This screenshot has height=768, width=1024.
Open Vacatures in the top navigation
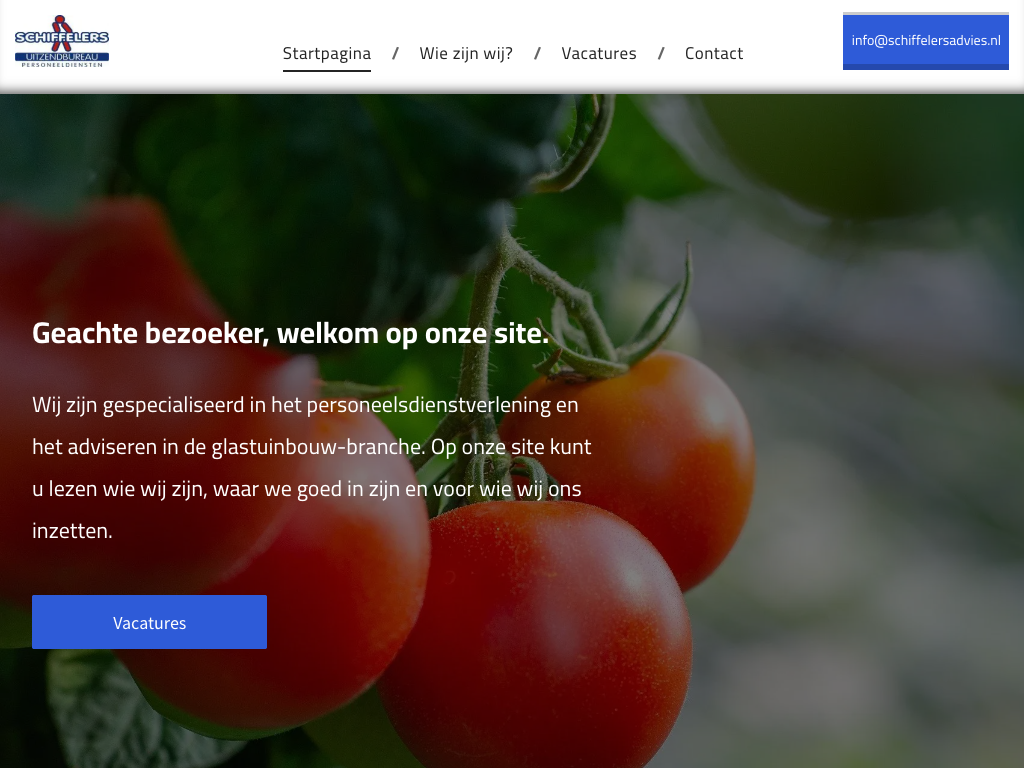point(599,54)
